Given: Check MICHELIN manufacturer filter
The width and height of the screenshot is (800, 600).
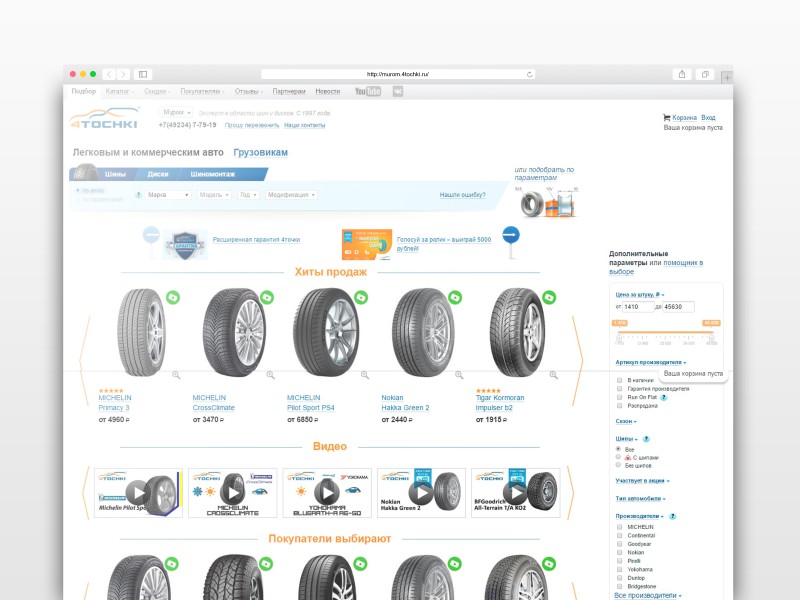Looking at the screenshot, I should pos(619,527).
